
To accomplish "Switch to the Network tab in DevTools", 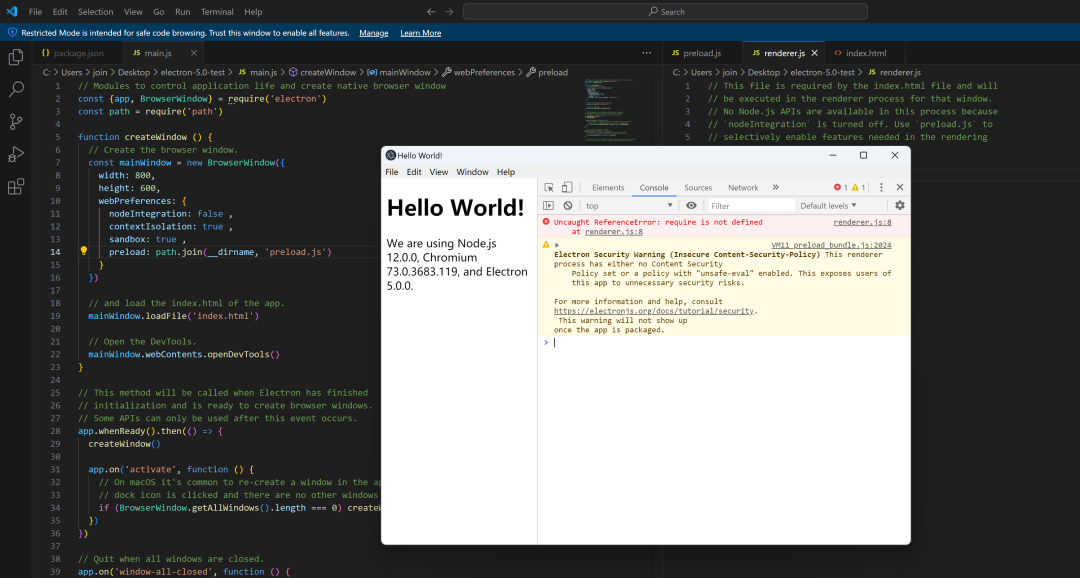I will [x=743, y=187].
